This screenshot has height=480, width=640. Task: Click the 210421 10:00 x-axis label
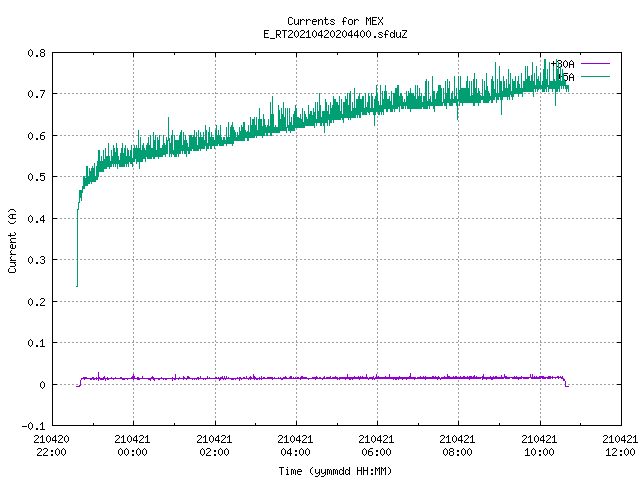tap(539, 446)
